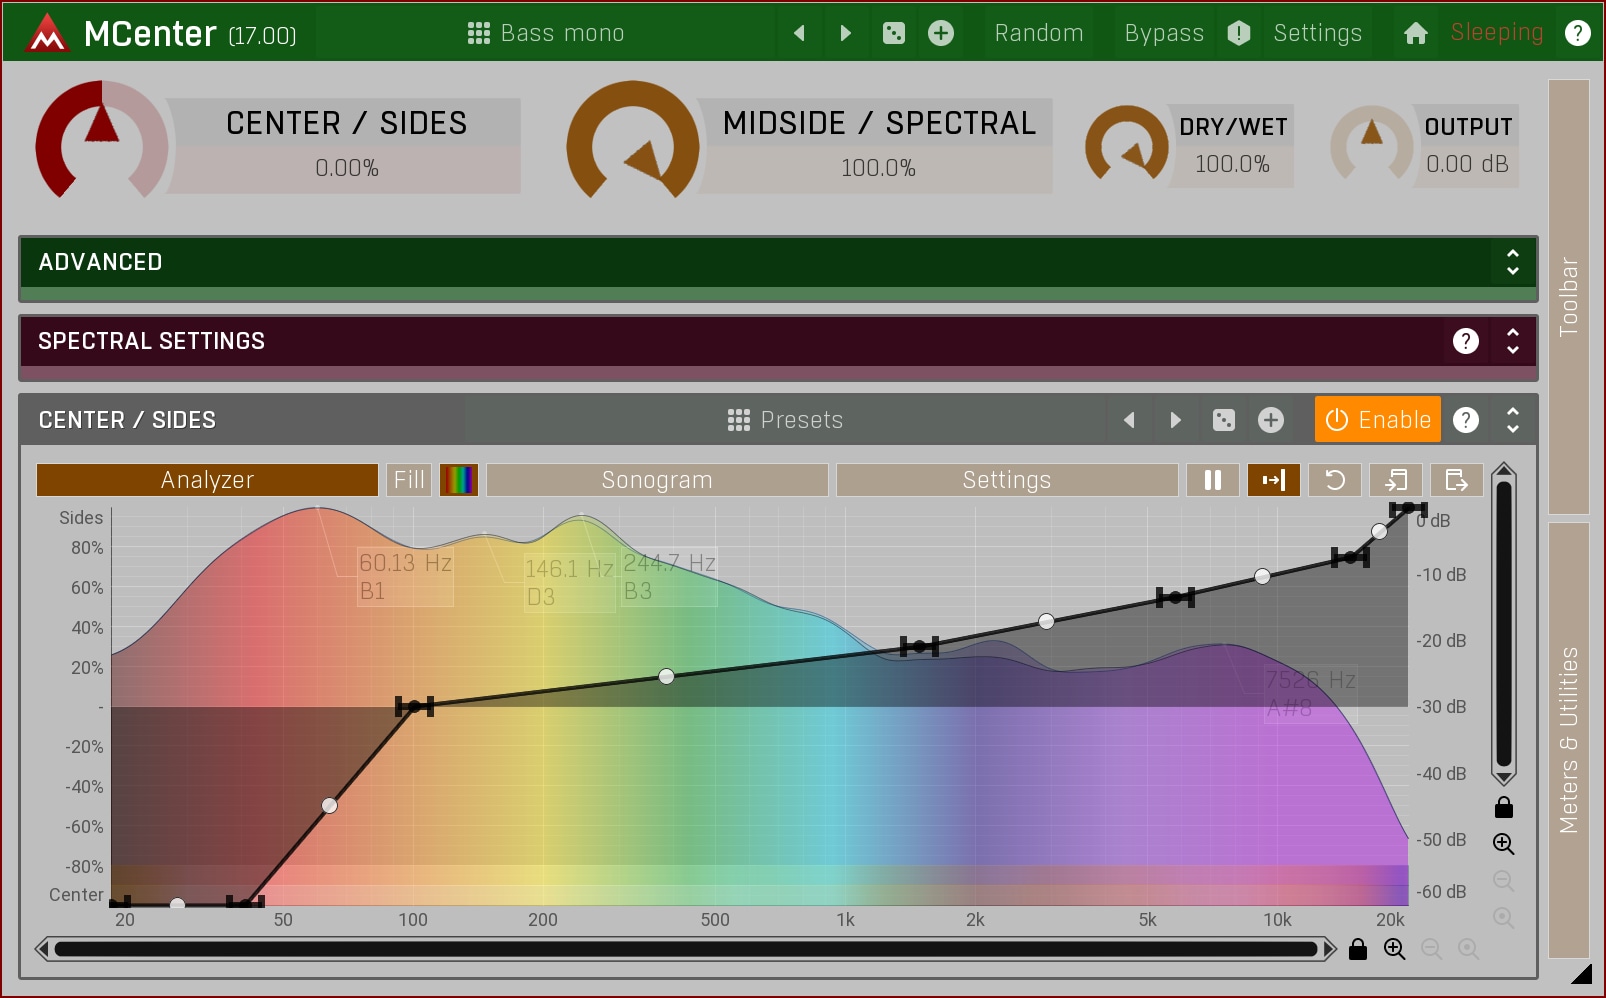The height and width of the screenshot is (998, 1606).
Task: Toggle the Fill option in analyzer
Action: tap(409, 480)
